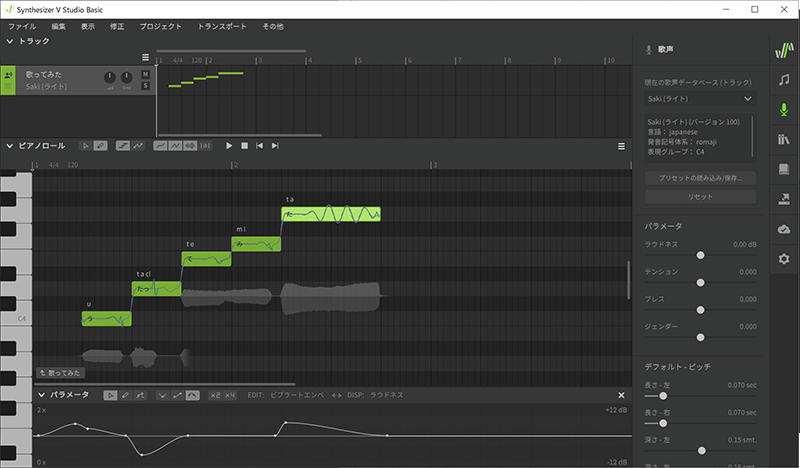This screenshot has height=468, width=800.
Task: Click the 長さ - 左 slider handle
Action: tap(663, 396)
